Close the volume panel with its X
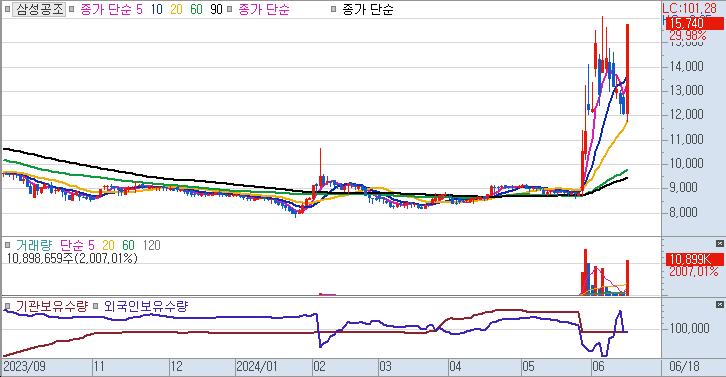This screenshot has width=726, height=377. pos(720,244)
